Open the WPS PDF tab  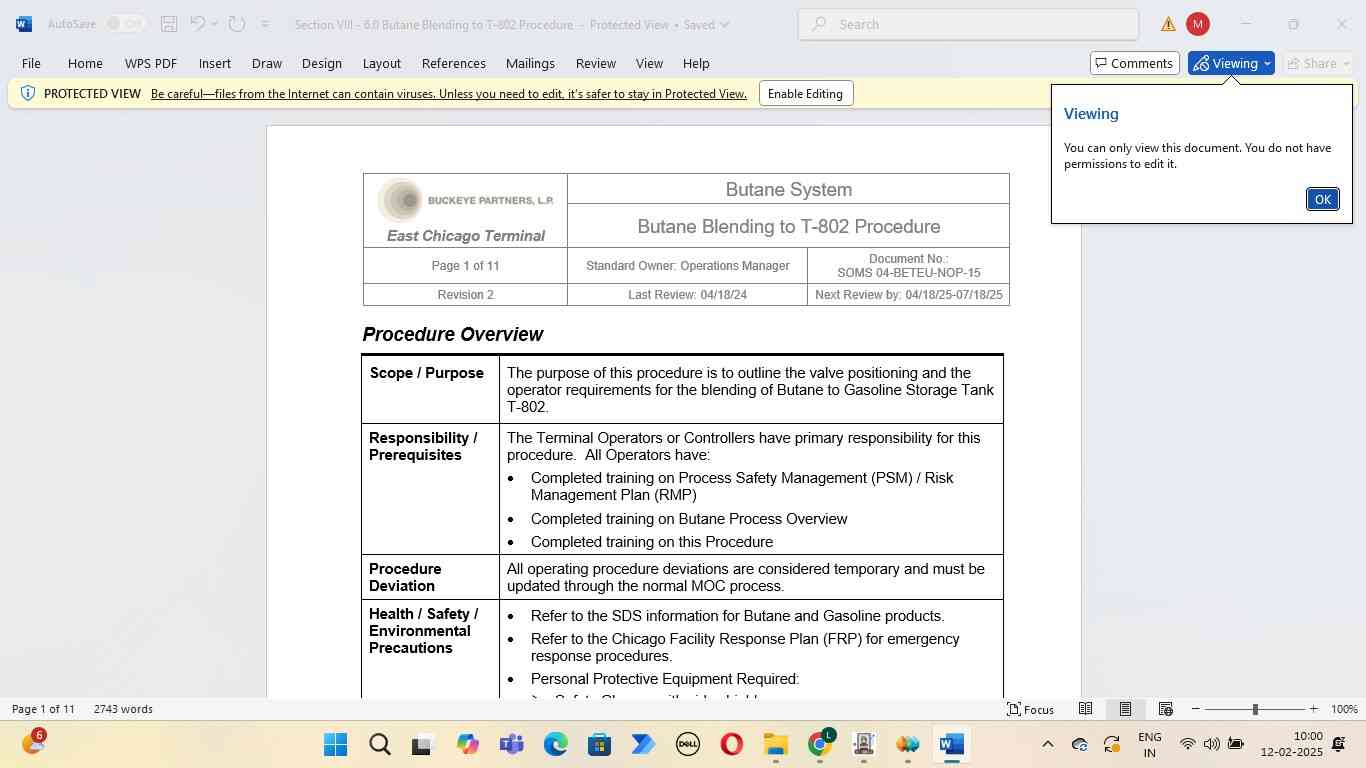click(x=151, y=63)
